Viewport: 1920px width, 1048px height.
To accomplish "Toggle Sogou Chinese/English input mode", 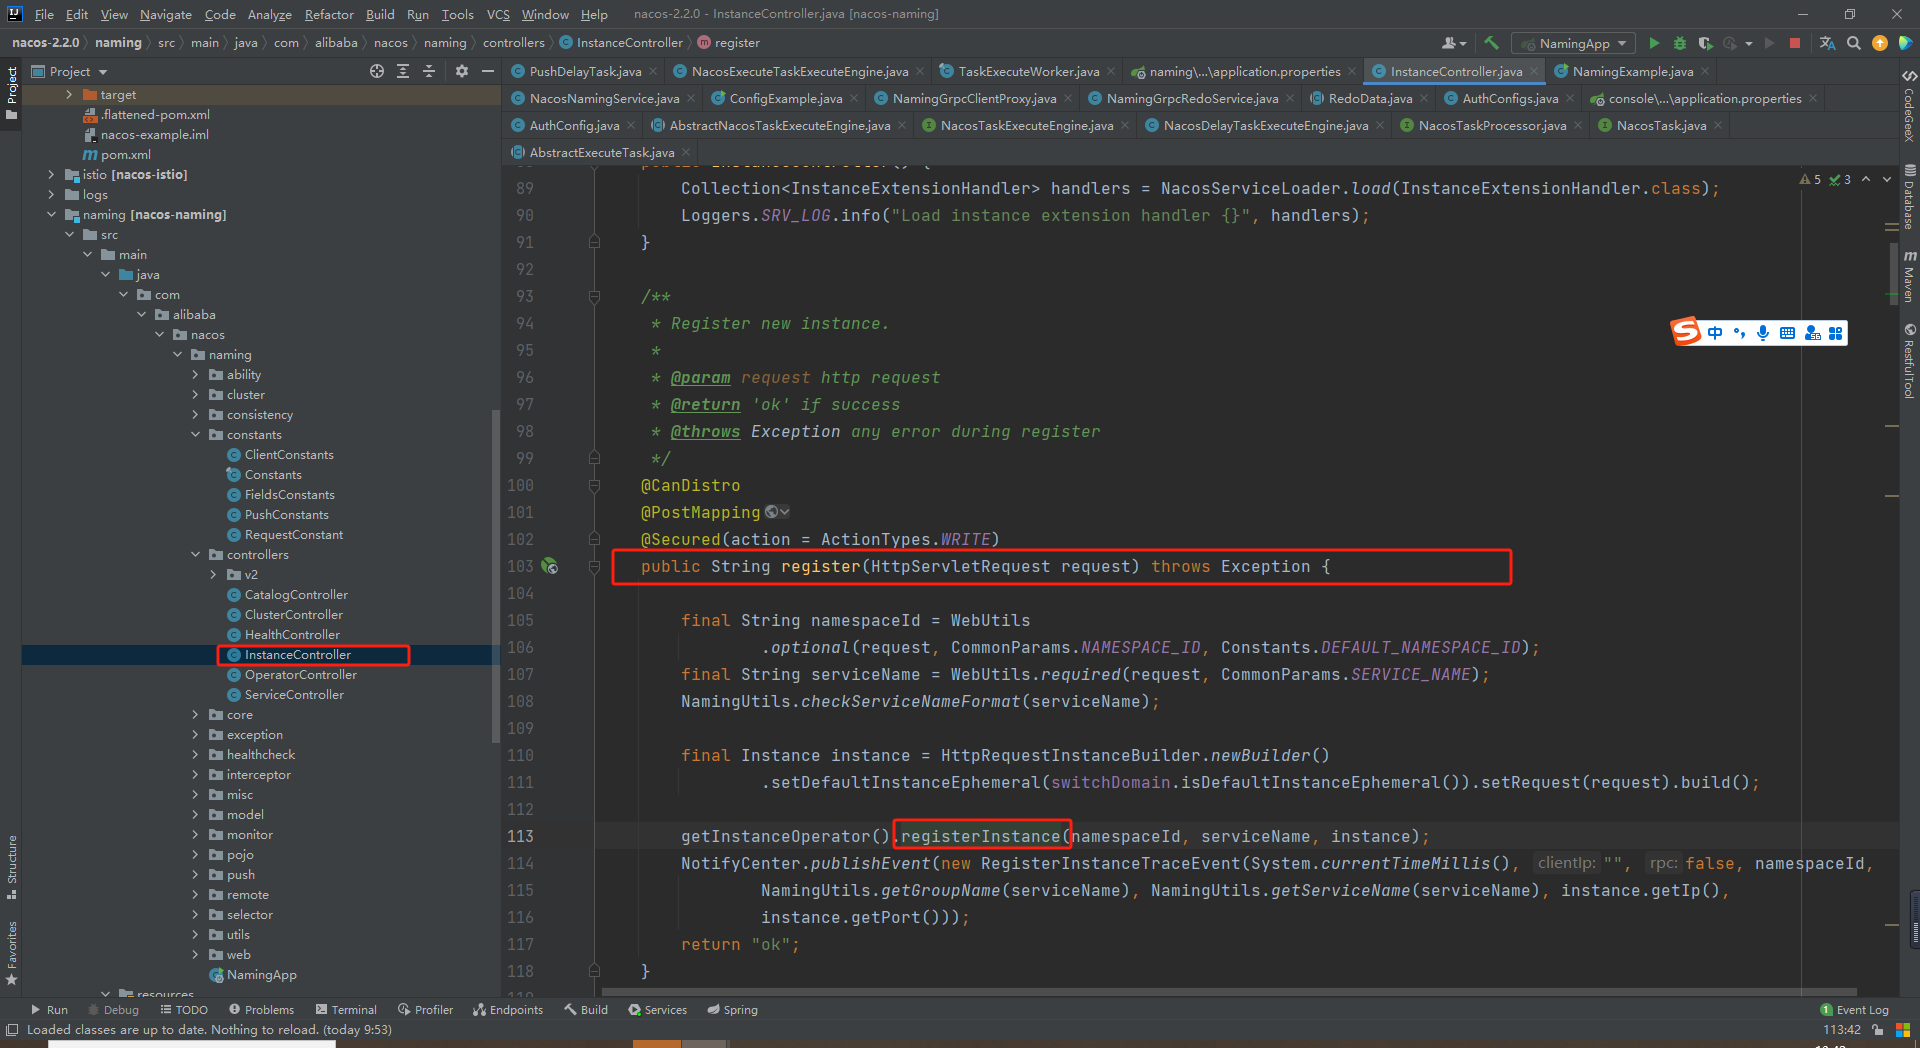I will [x=1715, y=333].
